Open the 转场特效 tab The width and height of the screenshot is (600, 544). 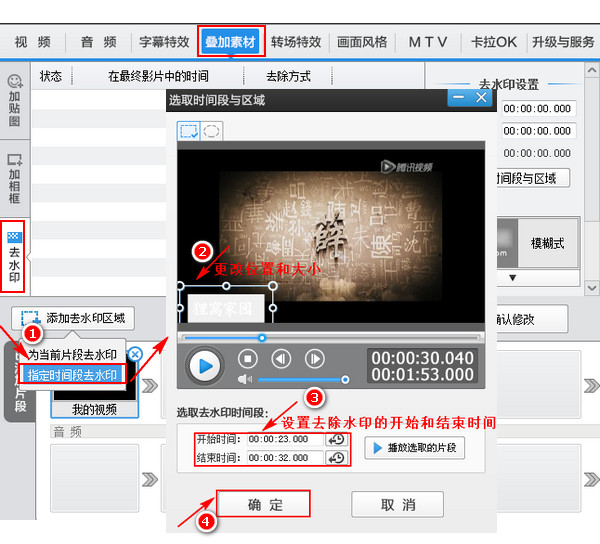296,42
